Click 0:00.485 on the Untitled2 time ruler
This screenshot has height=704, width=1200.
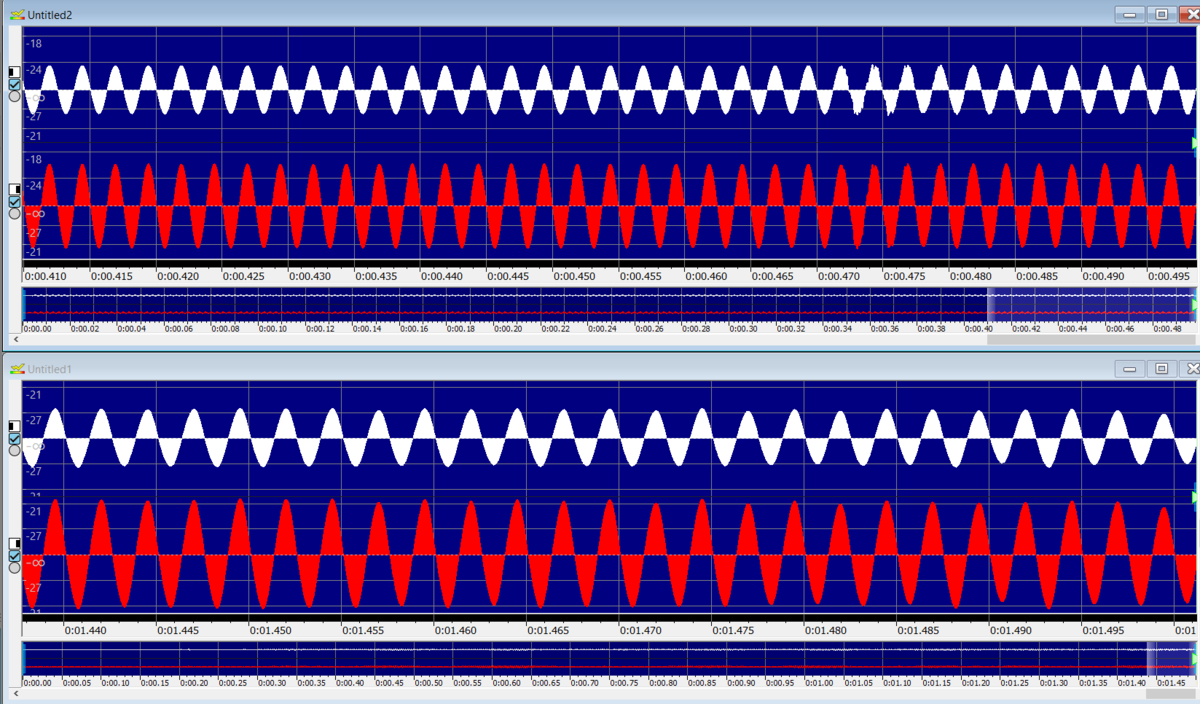pos(1036,275)
